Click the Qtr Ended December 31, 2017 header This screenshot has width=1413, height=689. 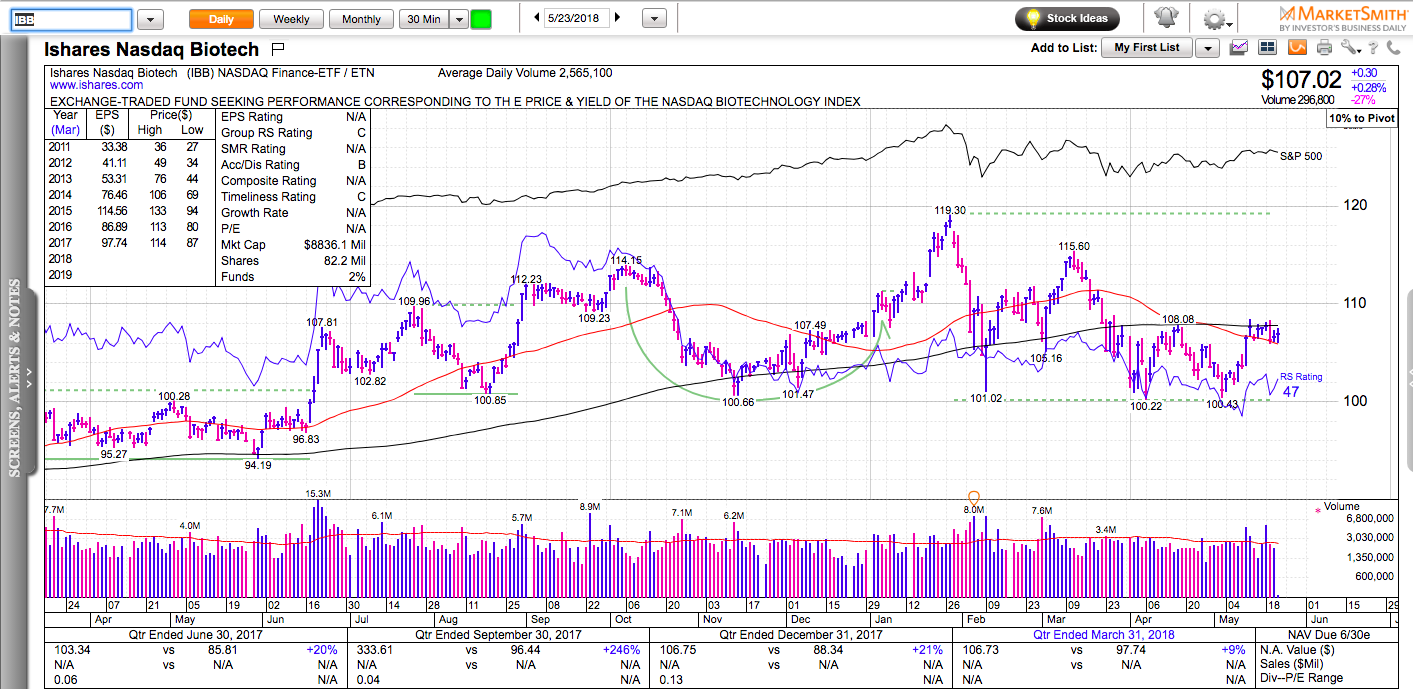pos(800,634)
